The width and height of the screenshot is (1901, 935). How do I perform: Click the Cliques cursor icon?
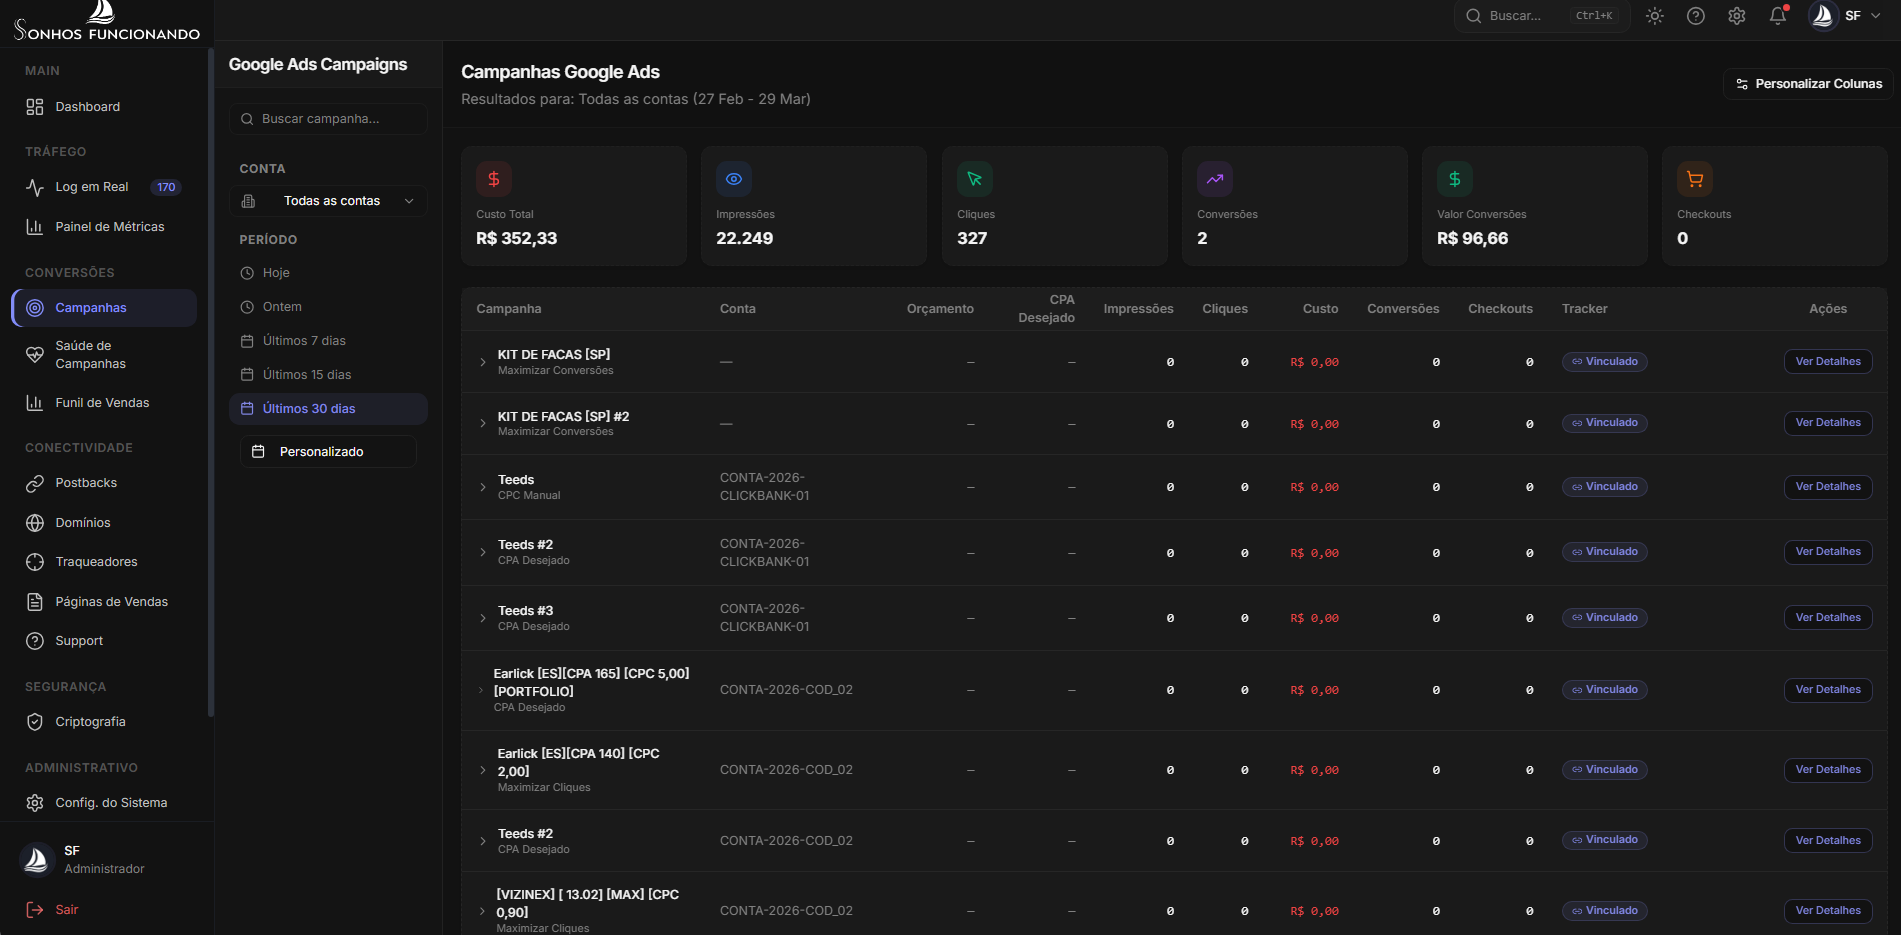point(975,179)
